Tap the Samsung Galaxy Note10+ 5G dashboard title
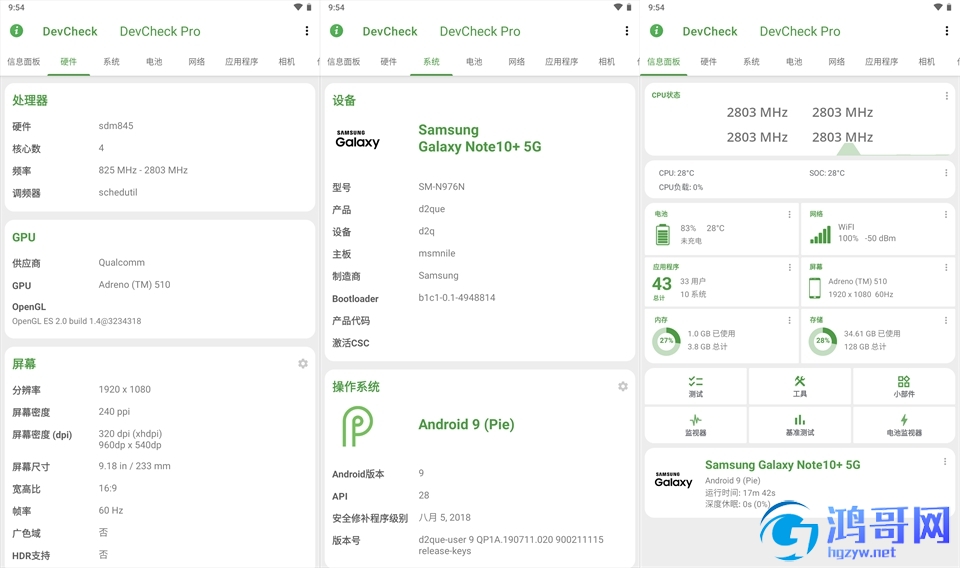Viewport: 960px width, 568px height. (782, 465)
